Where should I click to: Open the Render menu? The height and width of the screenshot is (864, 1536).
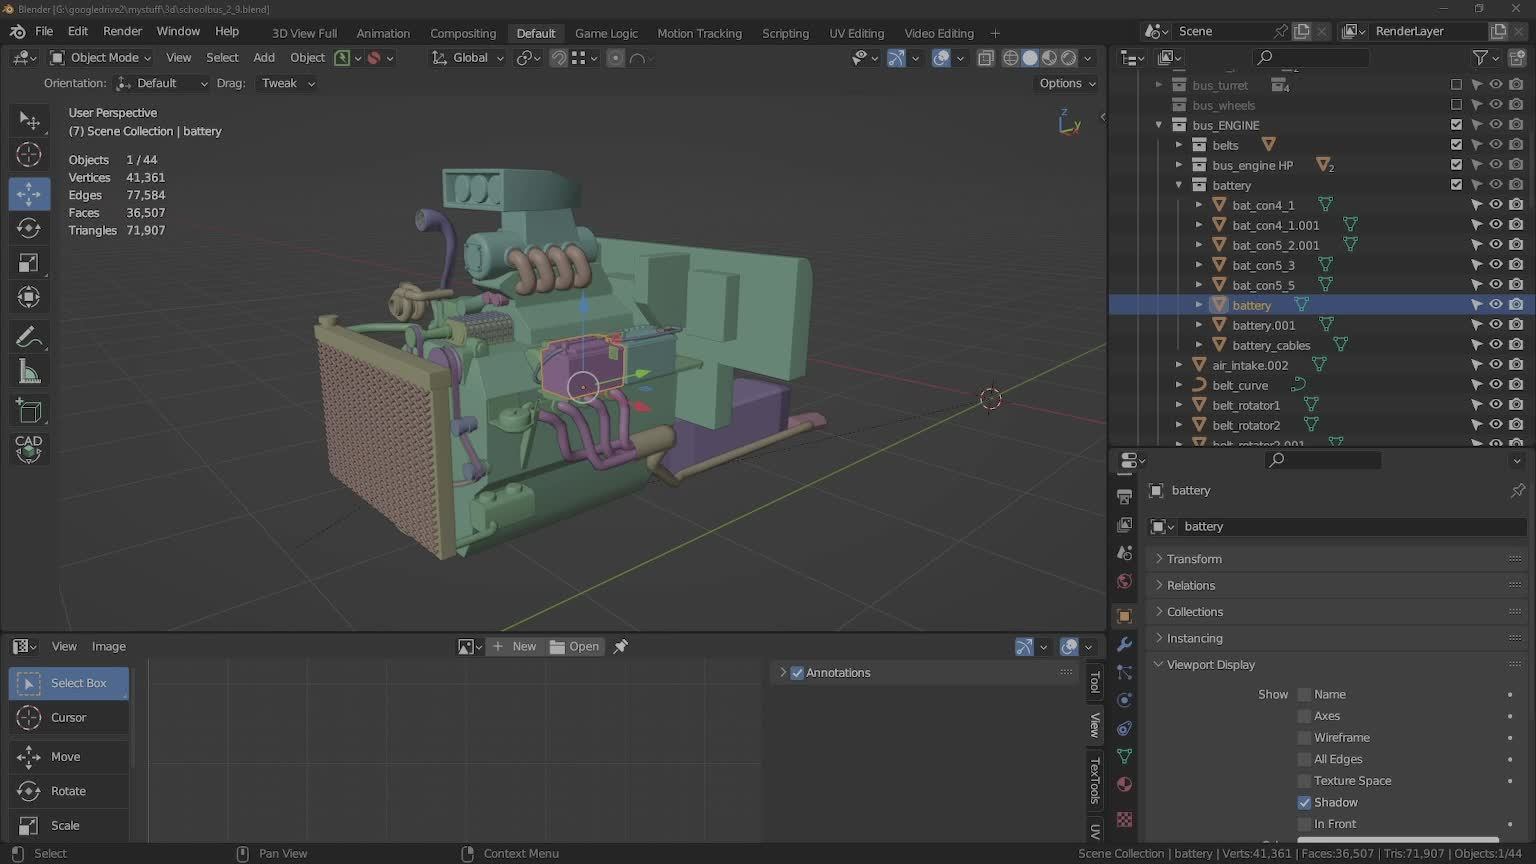pyautogui.click(x=122, y=32)
